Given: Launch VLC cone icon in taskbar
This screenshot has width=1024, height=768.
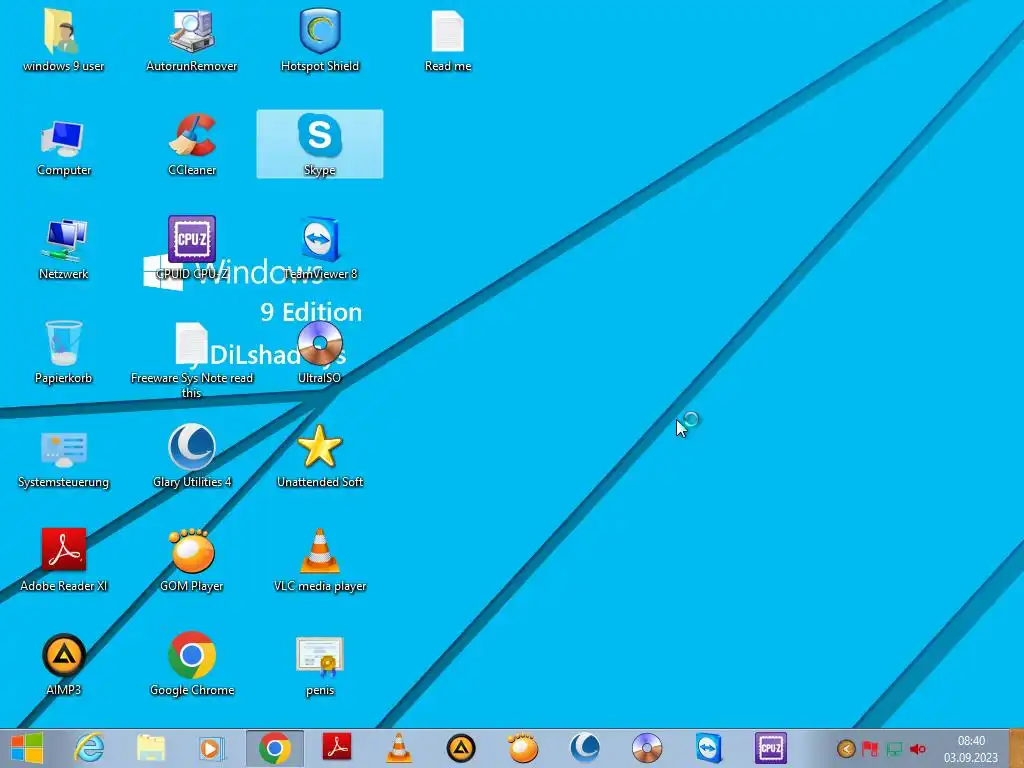Looking at the screenshot, I should coord(398,748).
